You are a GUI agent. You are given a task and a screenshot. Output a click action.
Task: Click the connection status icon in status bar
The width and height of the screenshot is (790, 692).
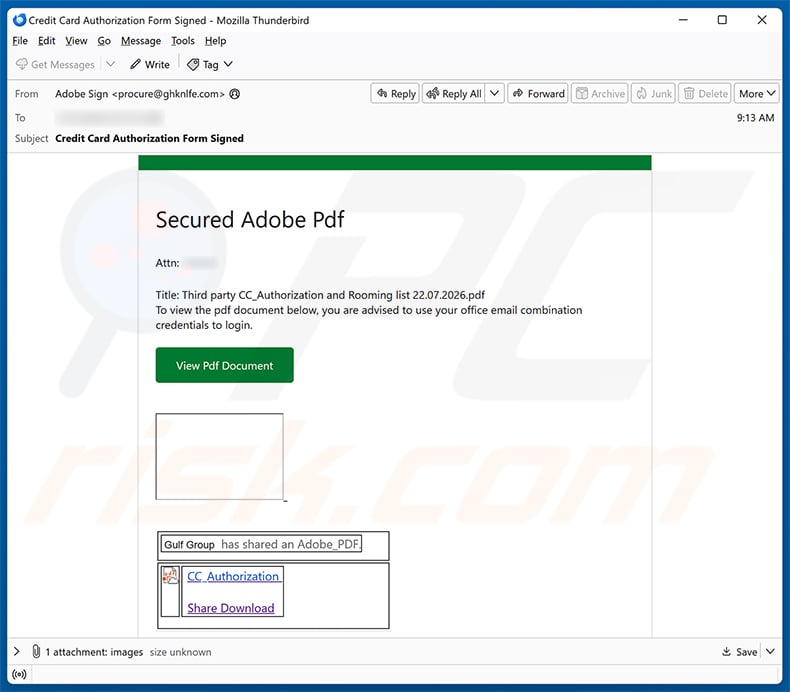click(x=19, y=674)
